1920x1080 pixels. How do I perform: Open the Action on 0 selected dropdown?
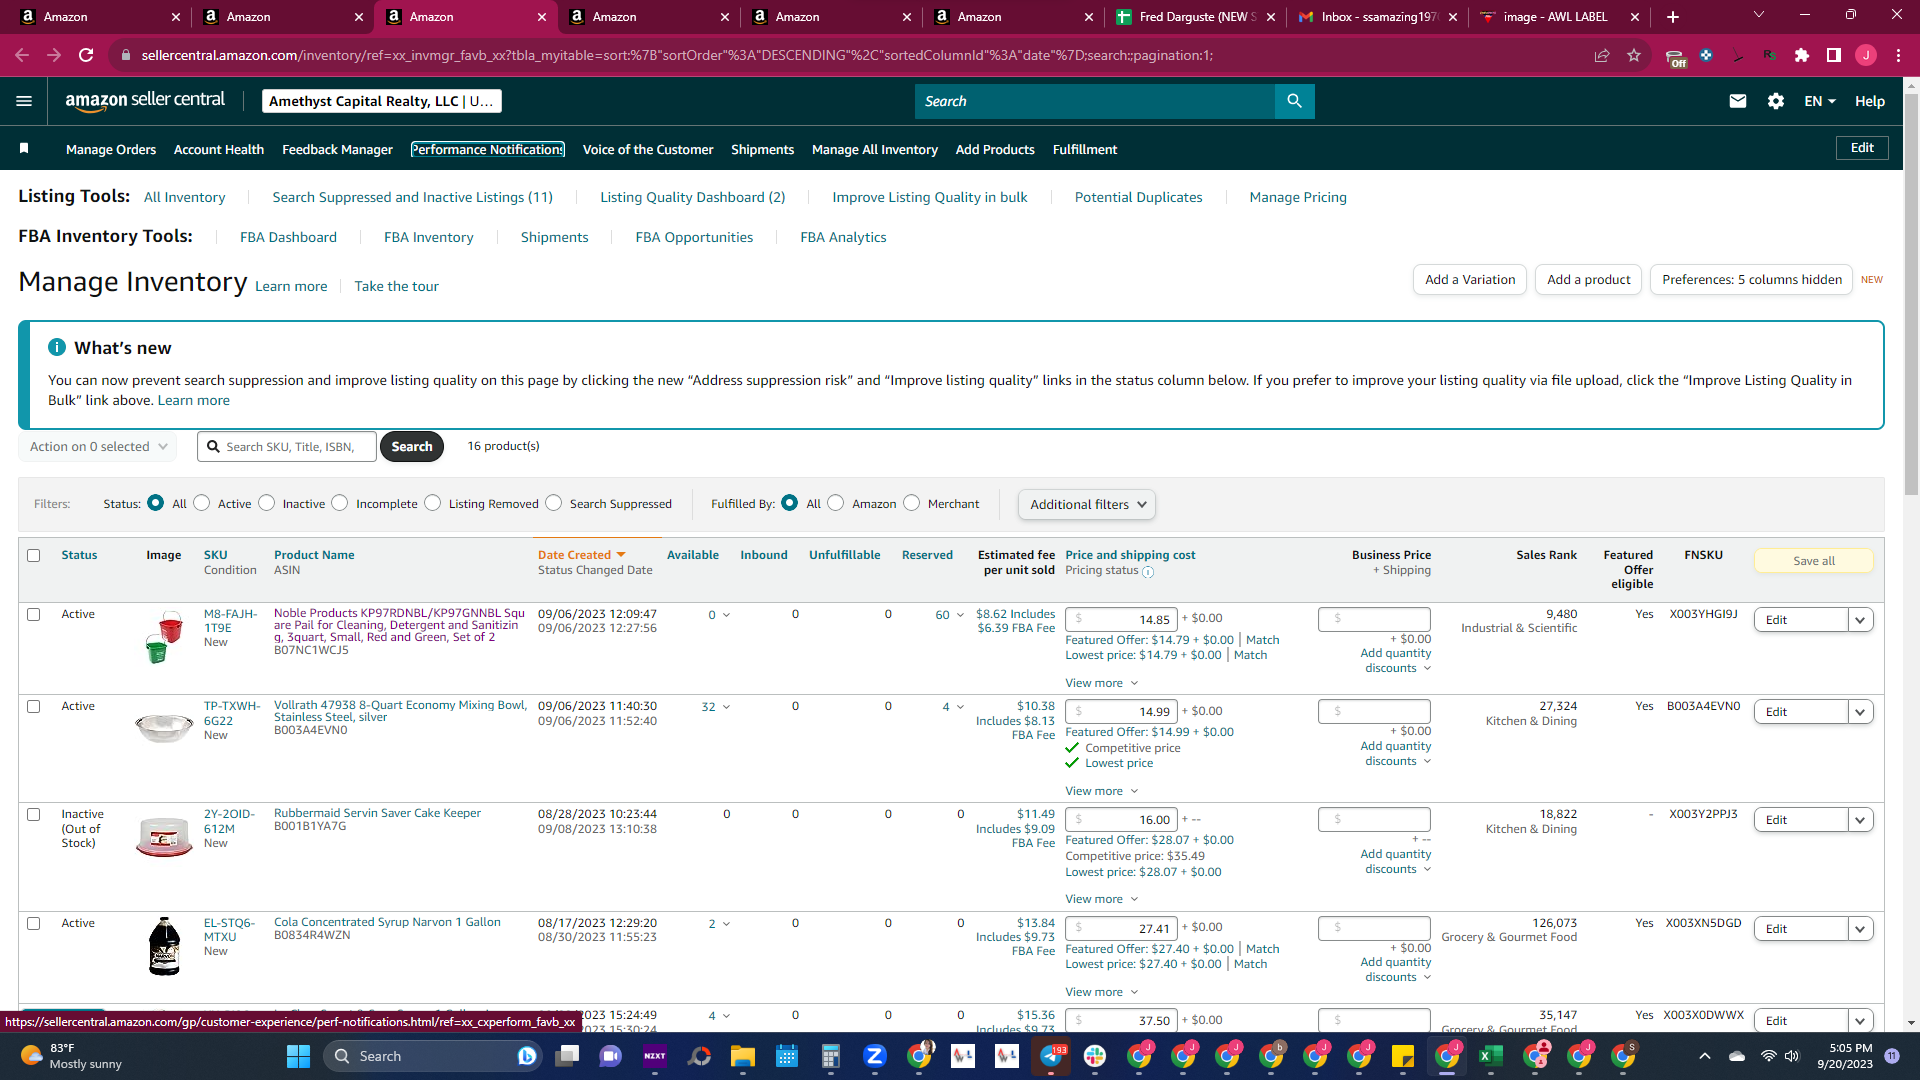[x=98, y=447]
